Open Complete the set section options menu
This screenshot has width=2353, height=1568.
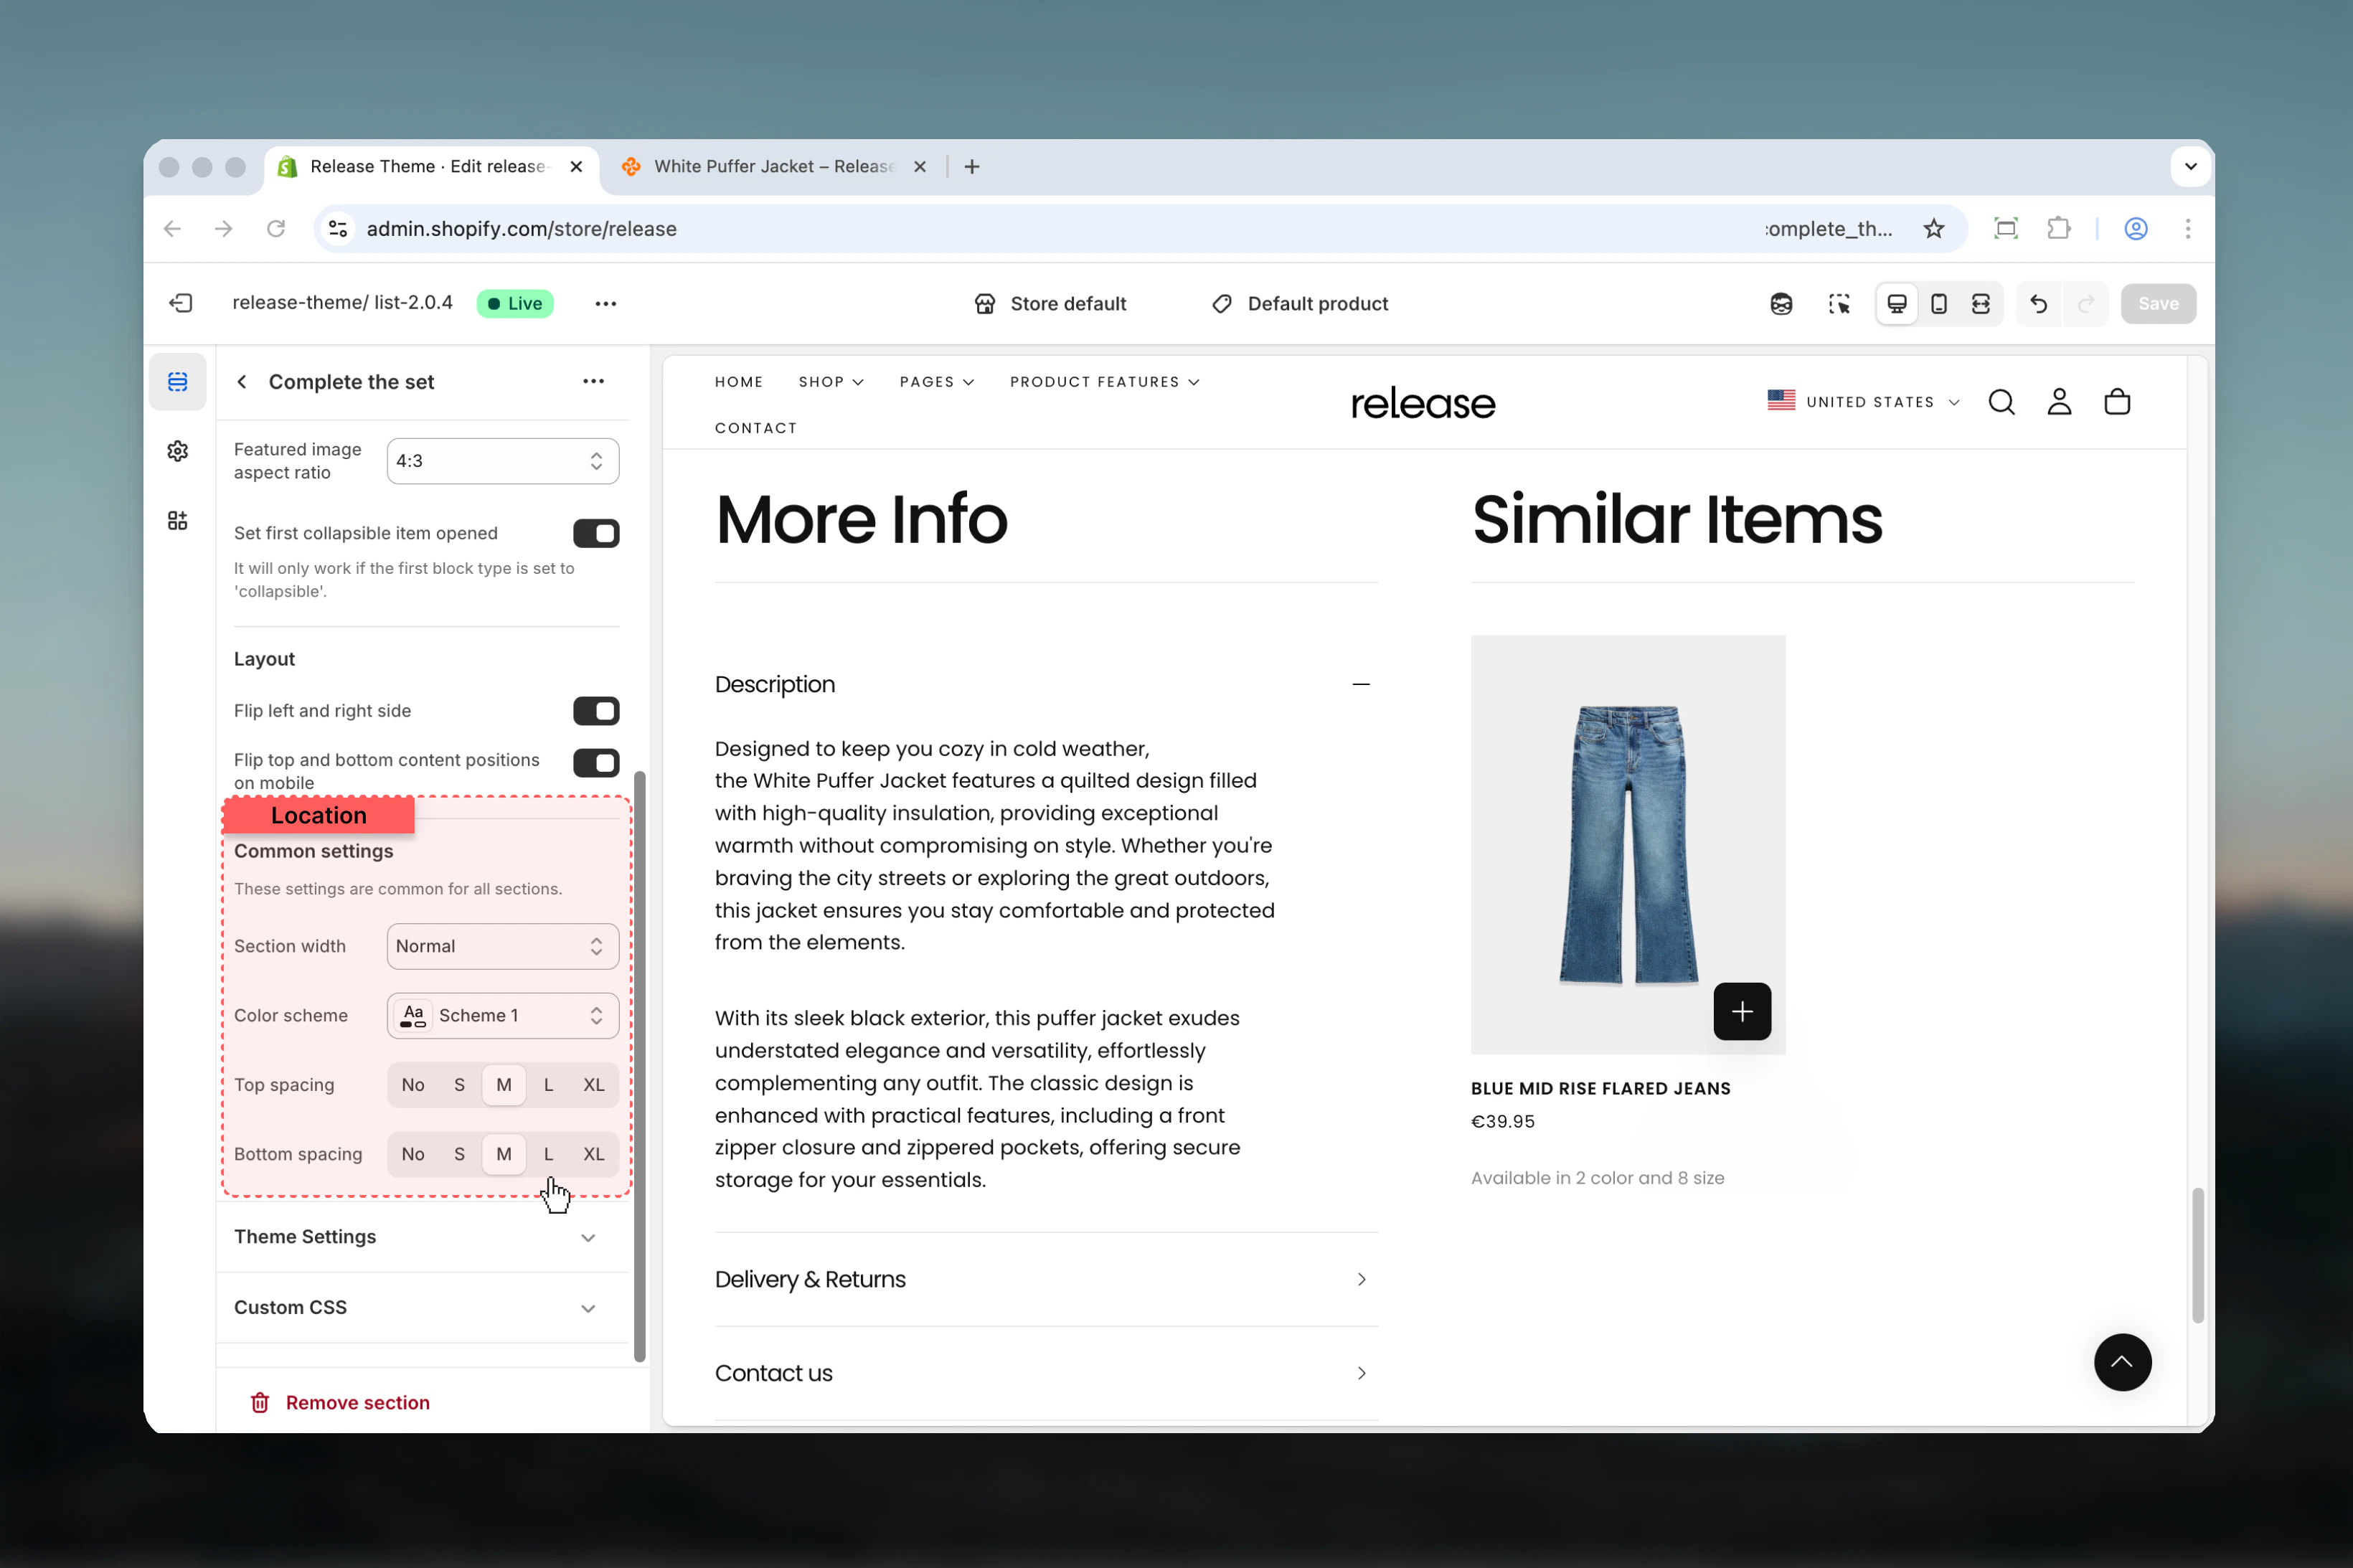click(593, 381)
